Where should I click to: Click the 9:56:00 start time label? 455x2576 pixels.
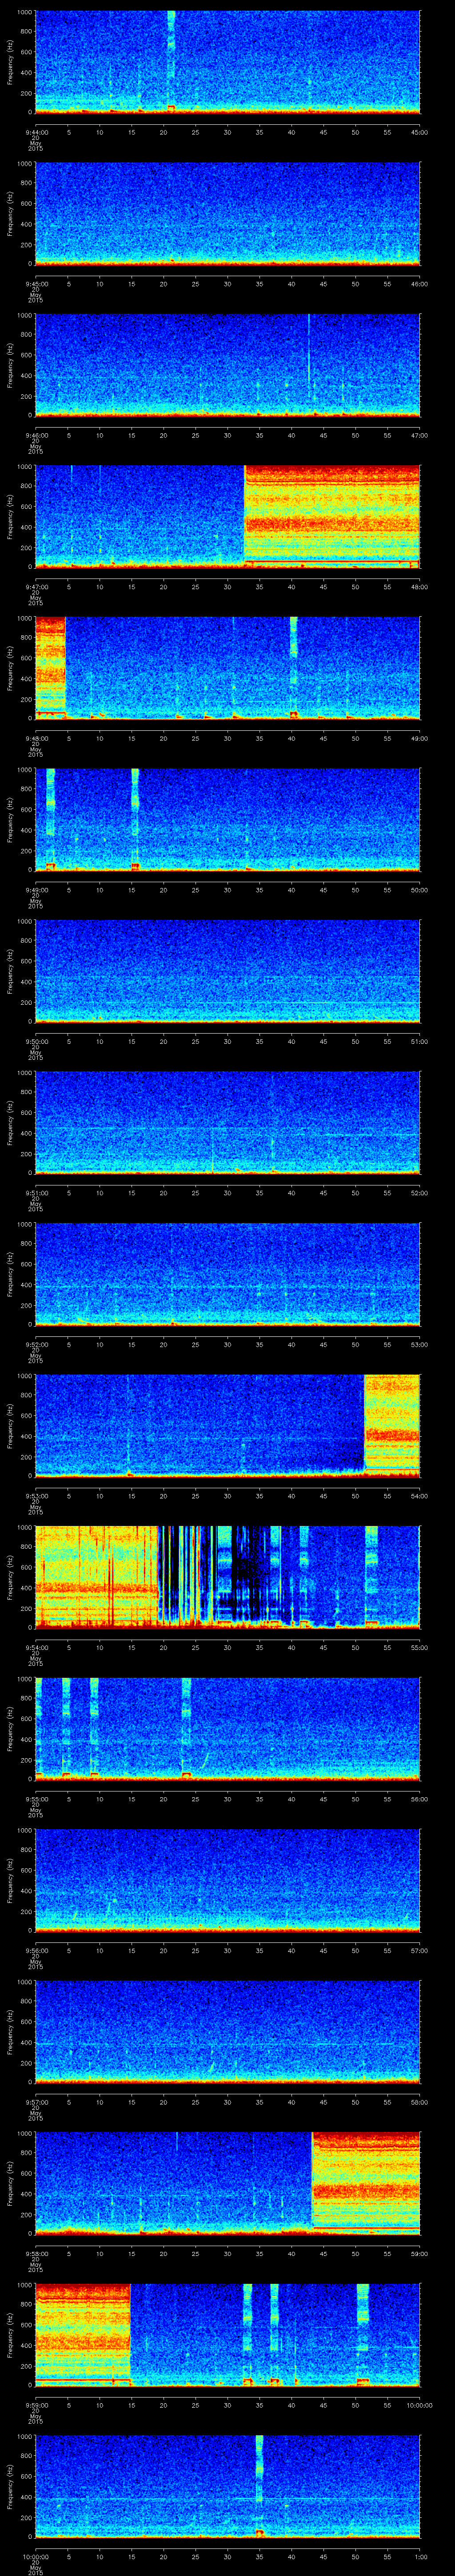coord(36,1950)
